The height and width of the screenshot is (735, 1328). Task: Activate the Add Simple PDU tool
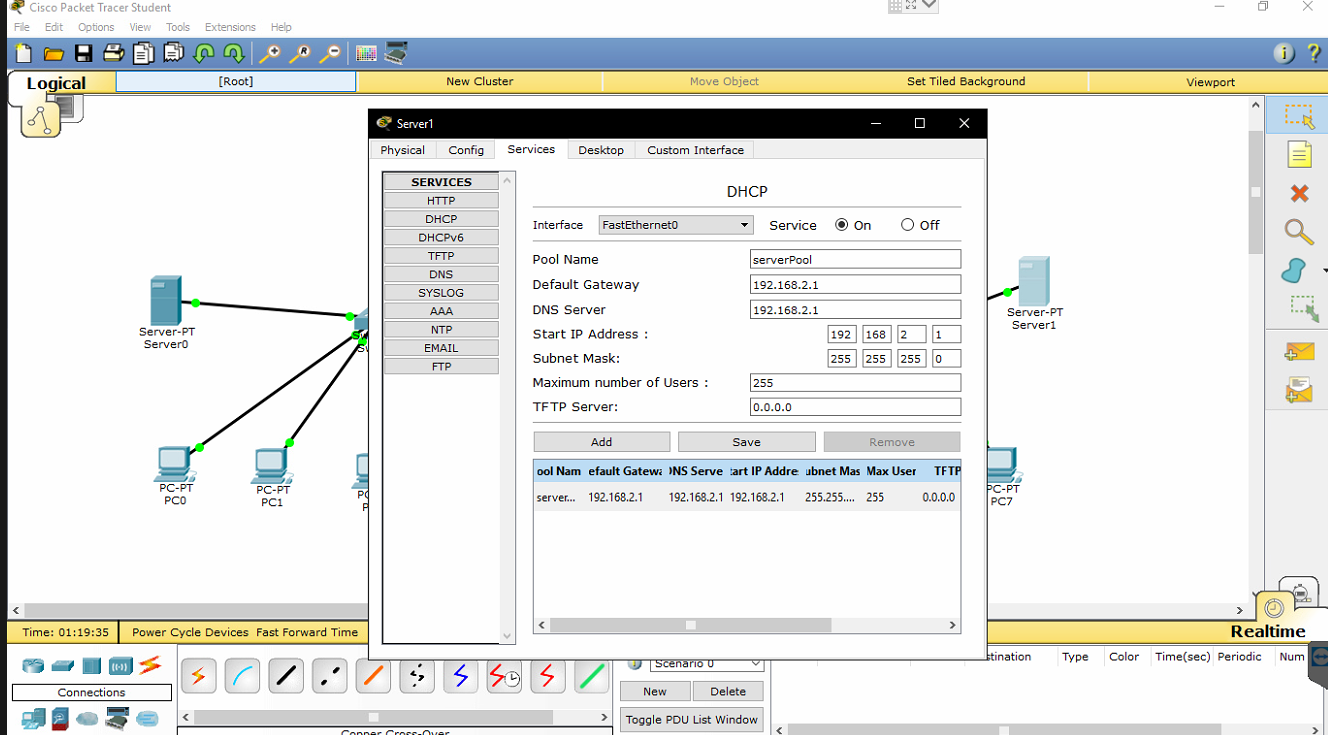pyautogui.click(x=1298, y=351)
